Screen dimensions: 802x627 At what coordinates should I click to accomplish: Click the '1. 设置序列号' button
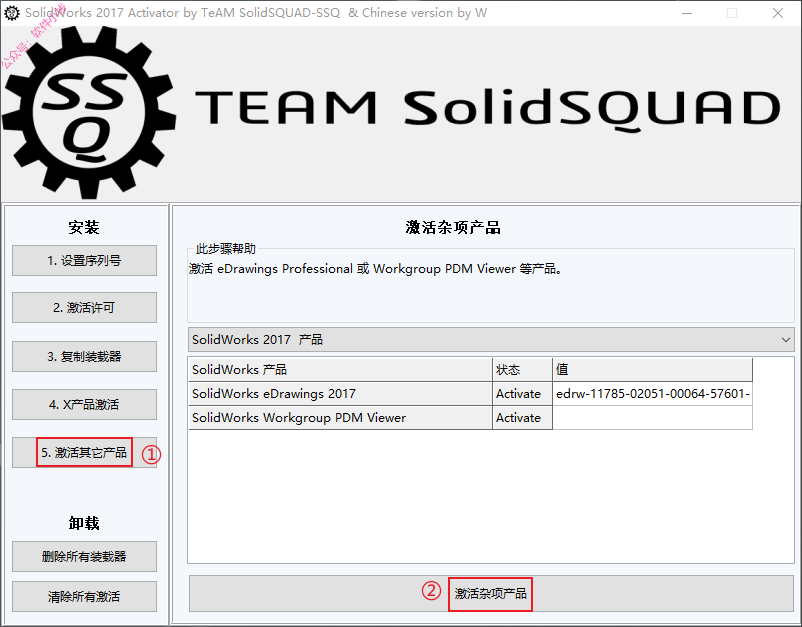coord(84,260)
